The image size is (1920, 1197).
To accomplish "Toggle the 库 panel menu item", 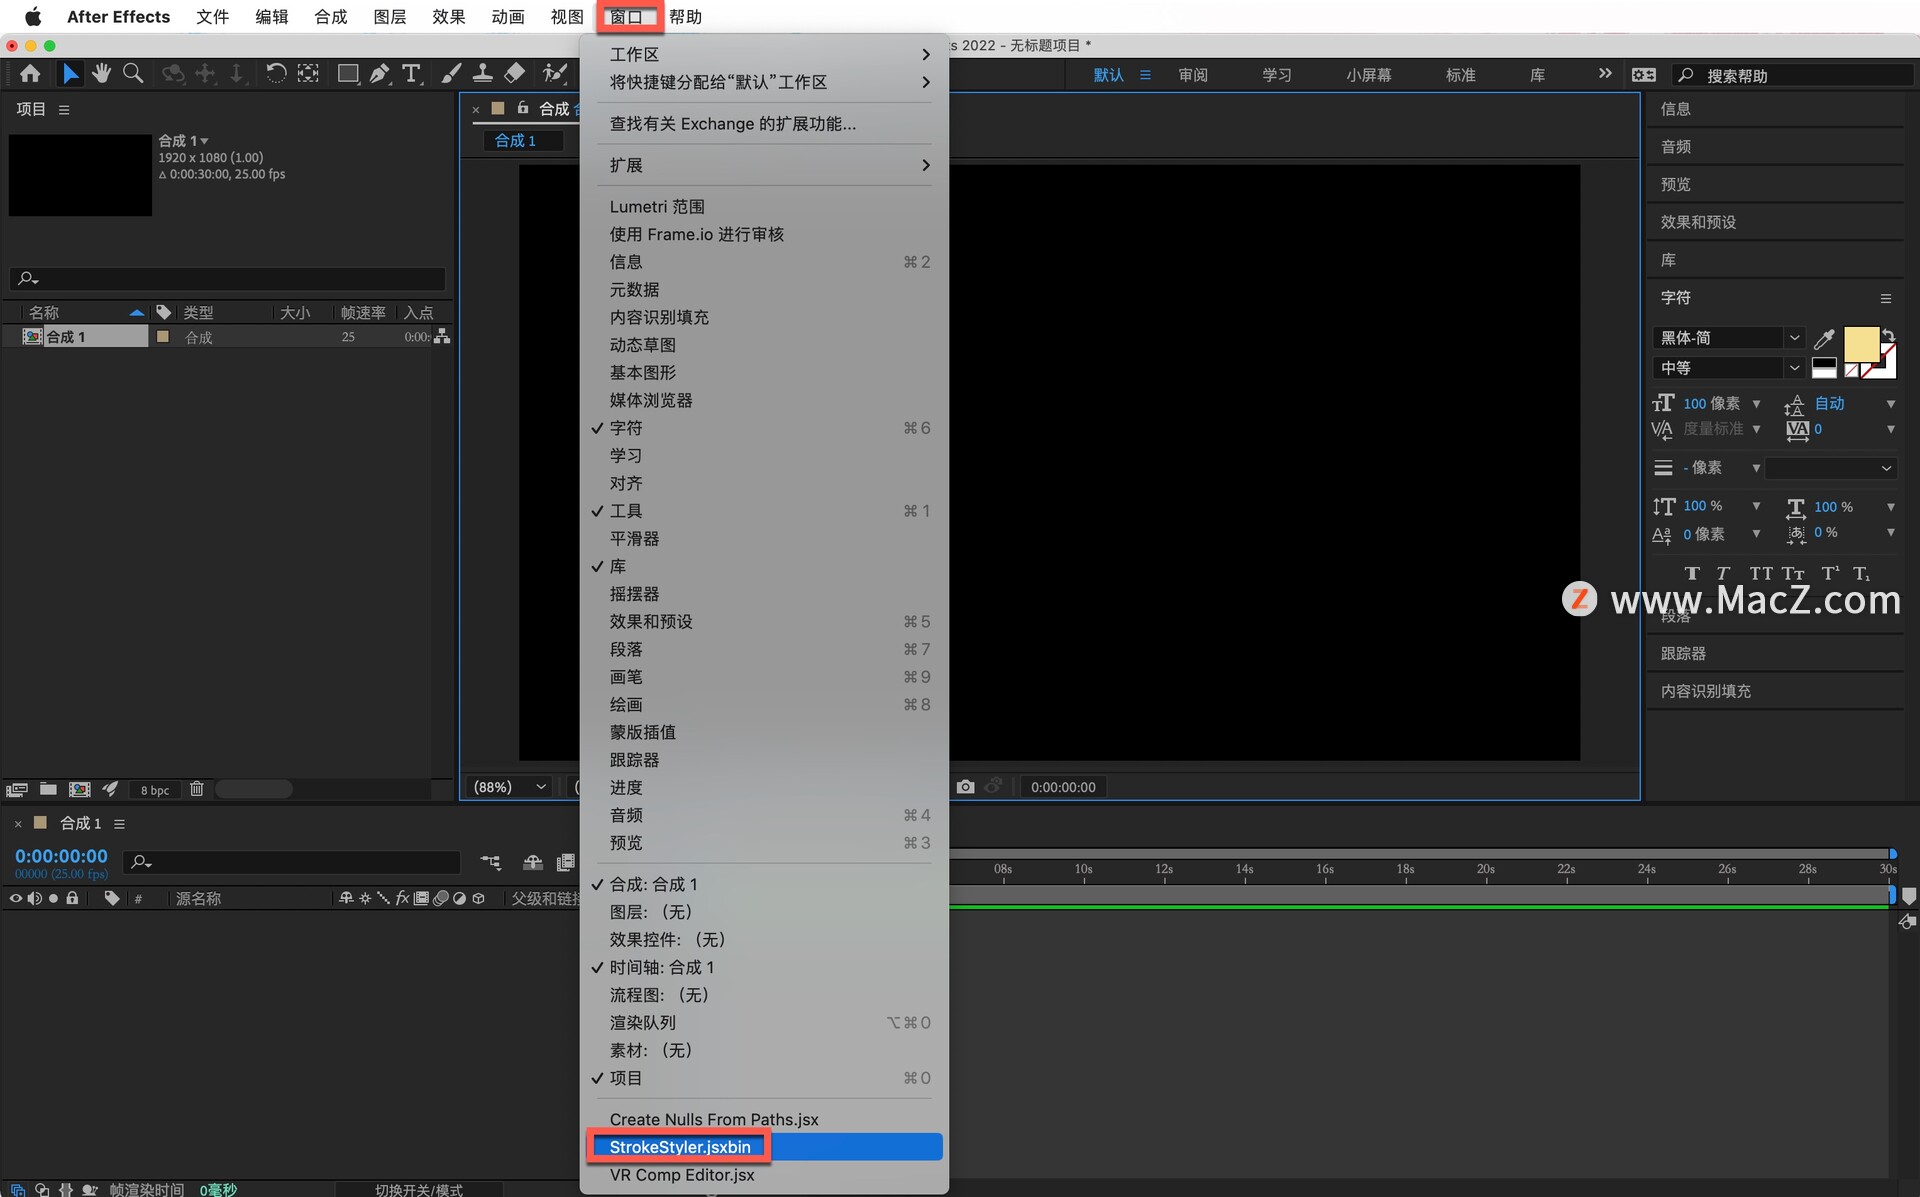I will [x=765, y=566].
